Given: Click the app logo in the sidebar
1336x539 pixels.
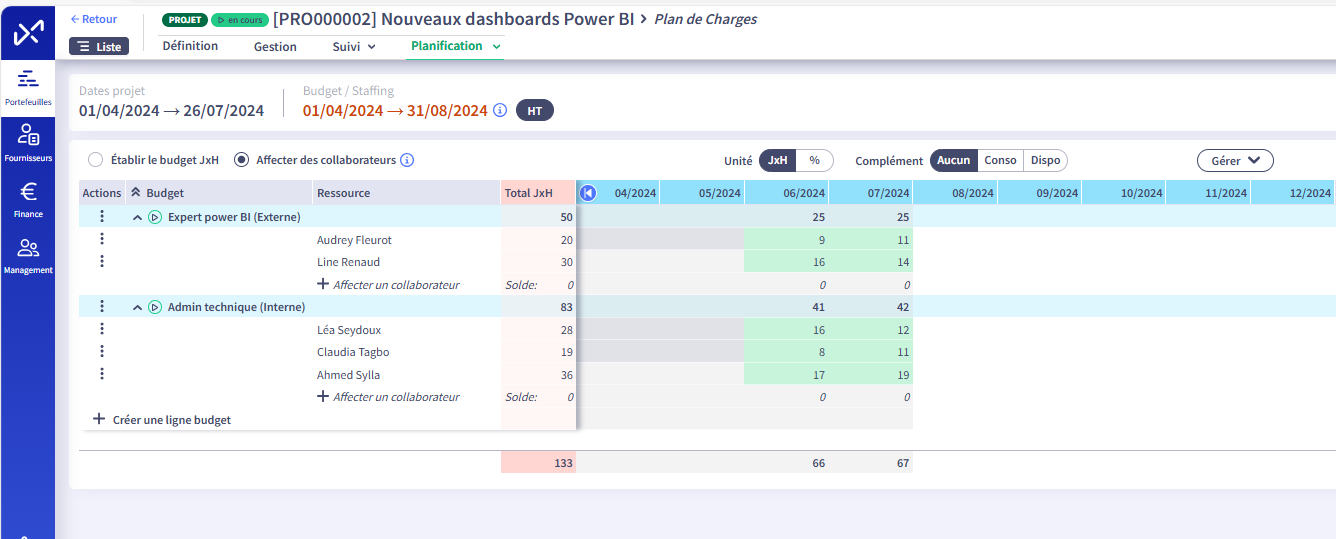Looking at the screenshot, I should [28, 32].
